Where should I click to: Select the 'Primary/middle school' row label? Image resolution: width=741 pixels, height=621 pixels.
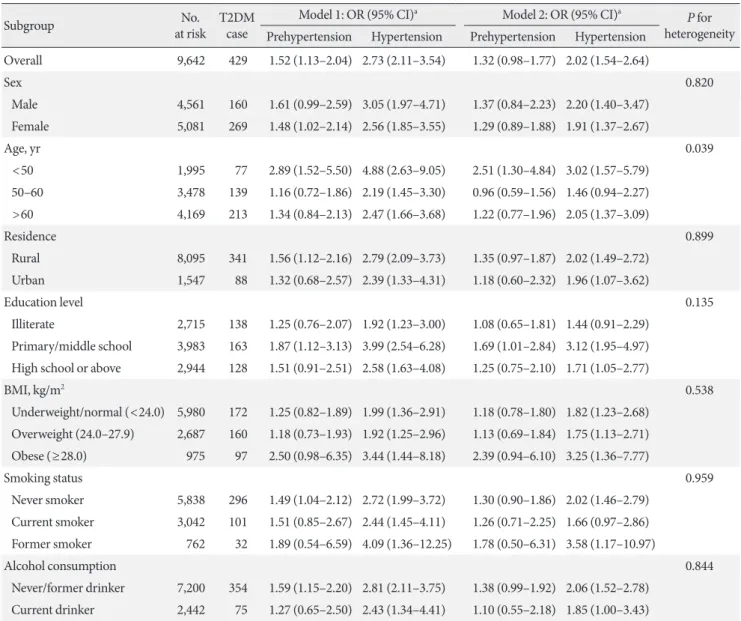(71, 346)
